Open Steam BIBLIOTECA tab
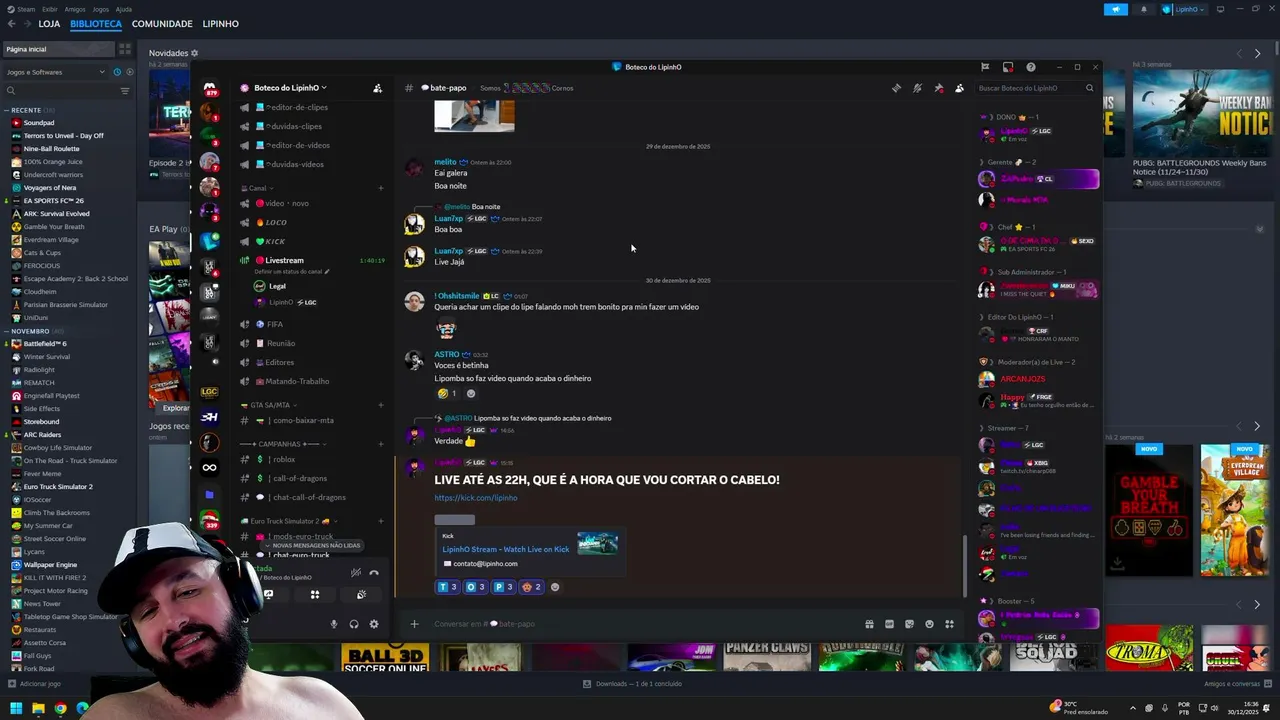Viewport: 1280px width, 720px height. (96, 24)
